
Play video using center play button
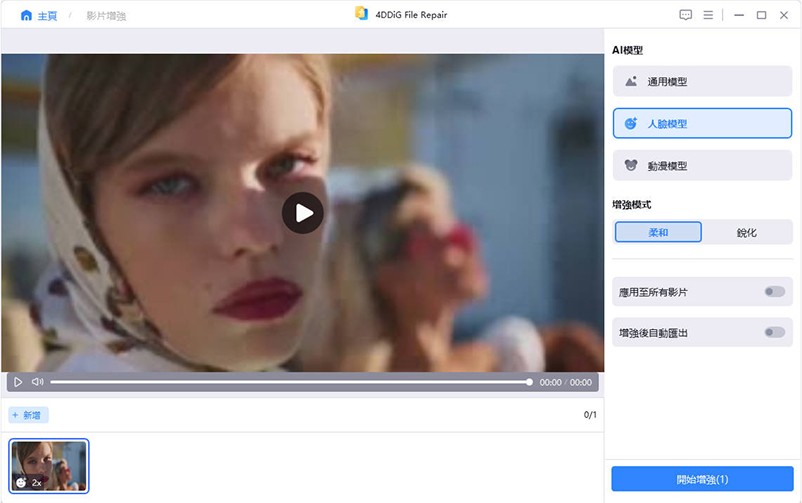(x=303, y=212)
